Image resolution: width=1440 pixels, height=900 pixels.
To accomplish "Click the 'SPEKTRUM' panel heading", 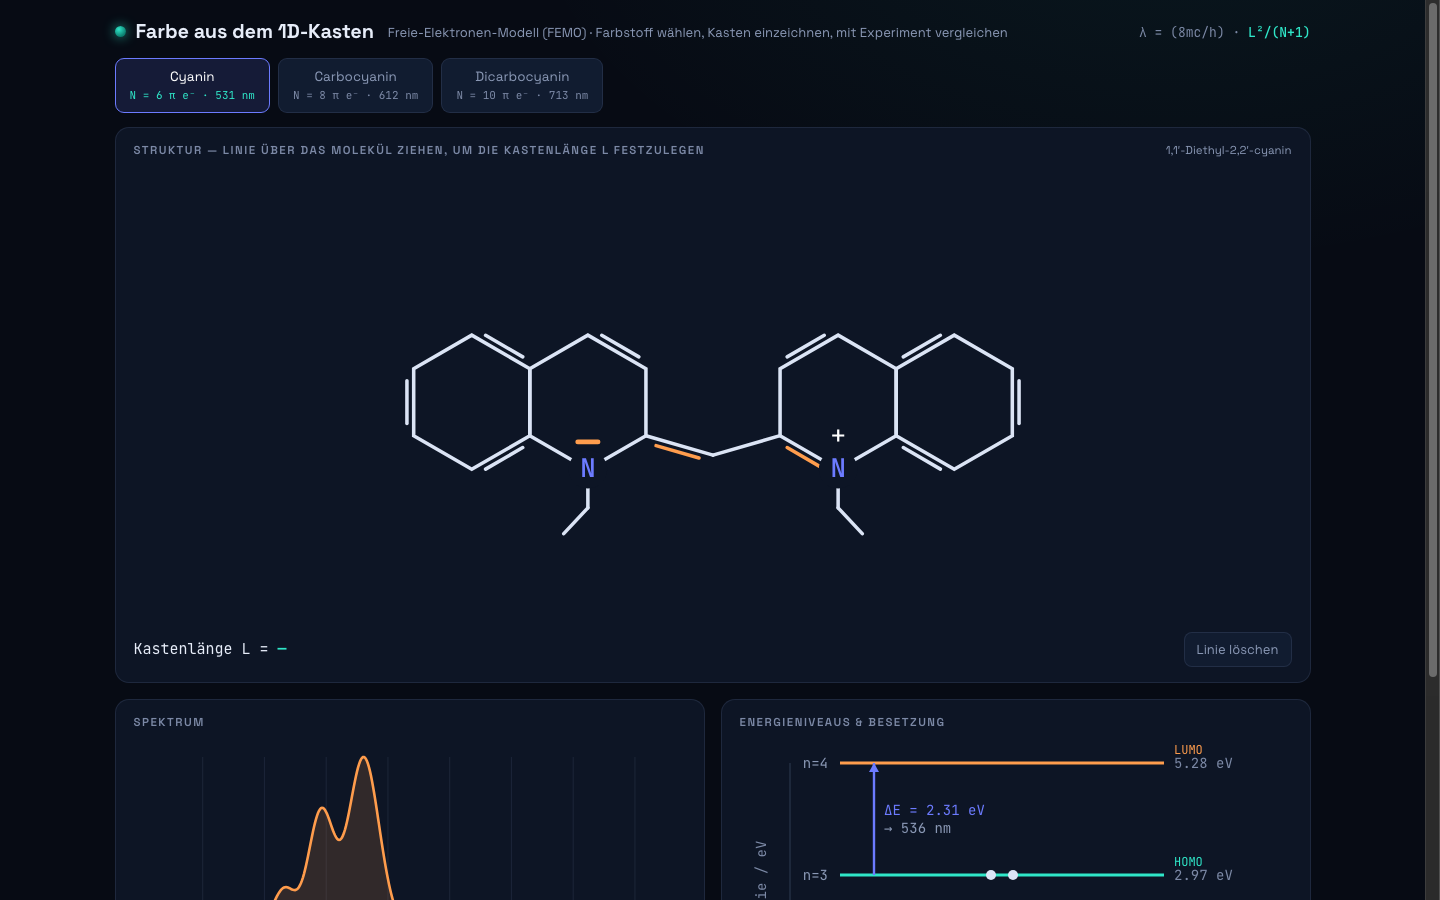I will [169, 722].
